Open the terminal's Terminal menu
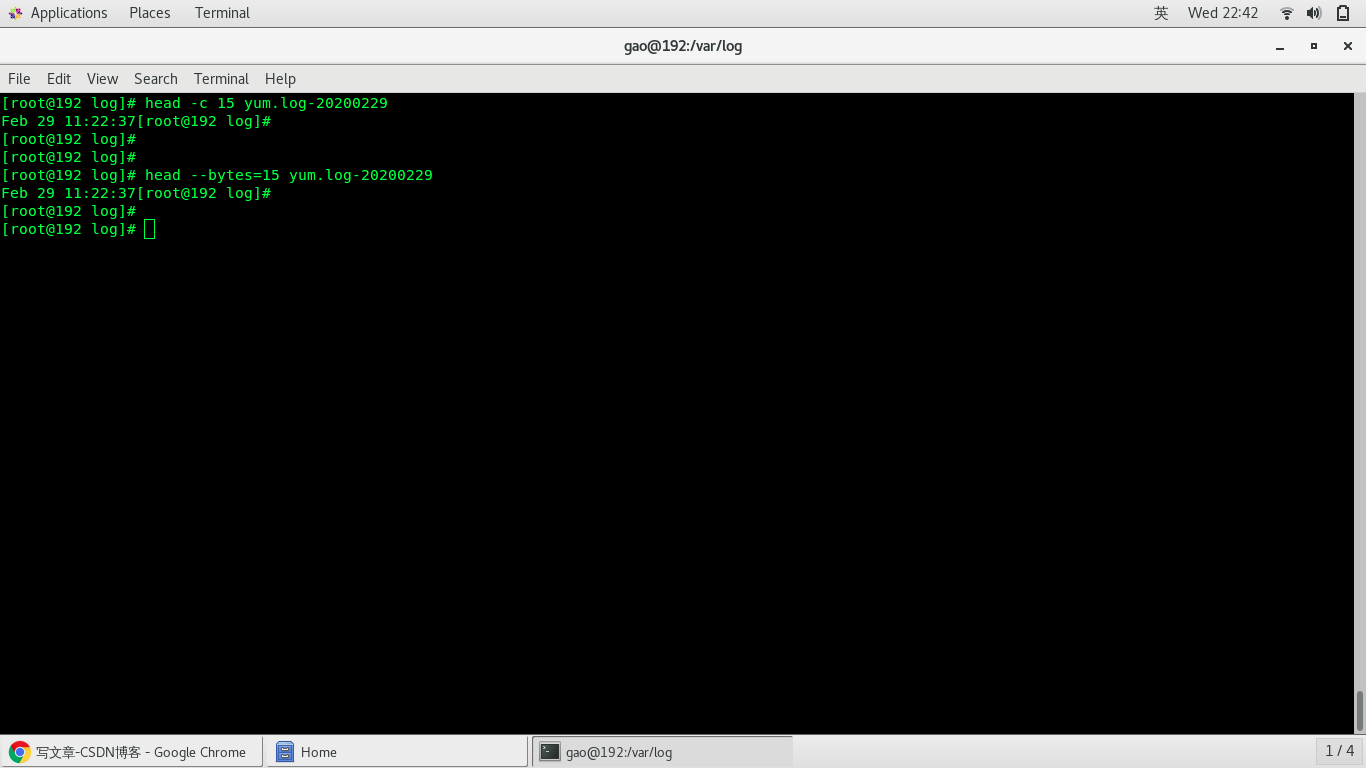 221,78
